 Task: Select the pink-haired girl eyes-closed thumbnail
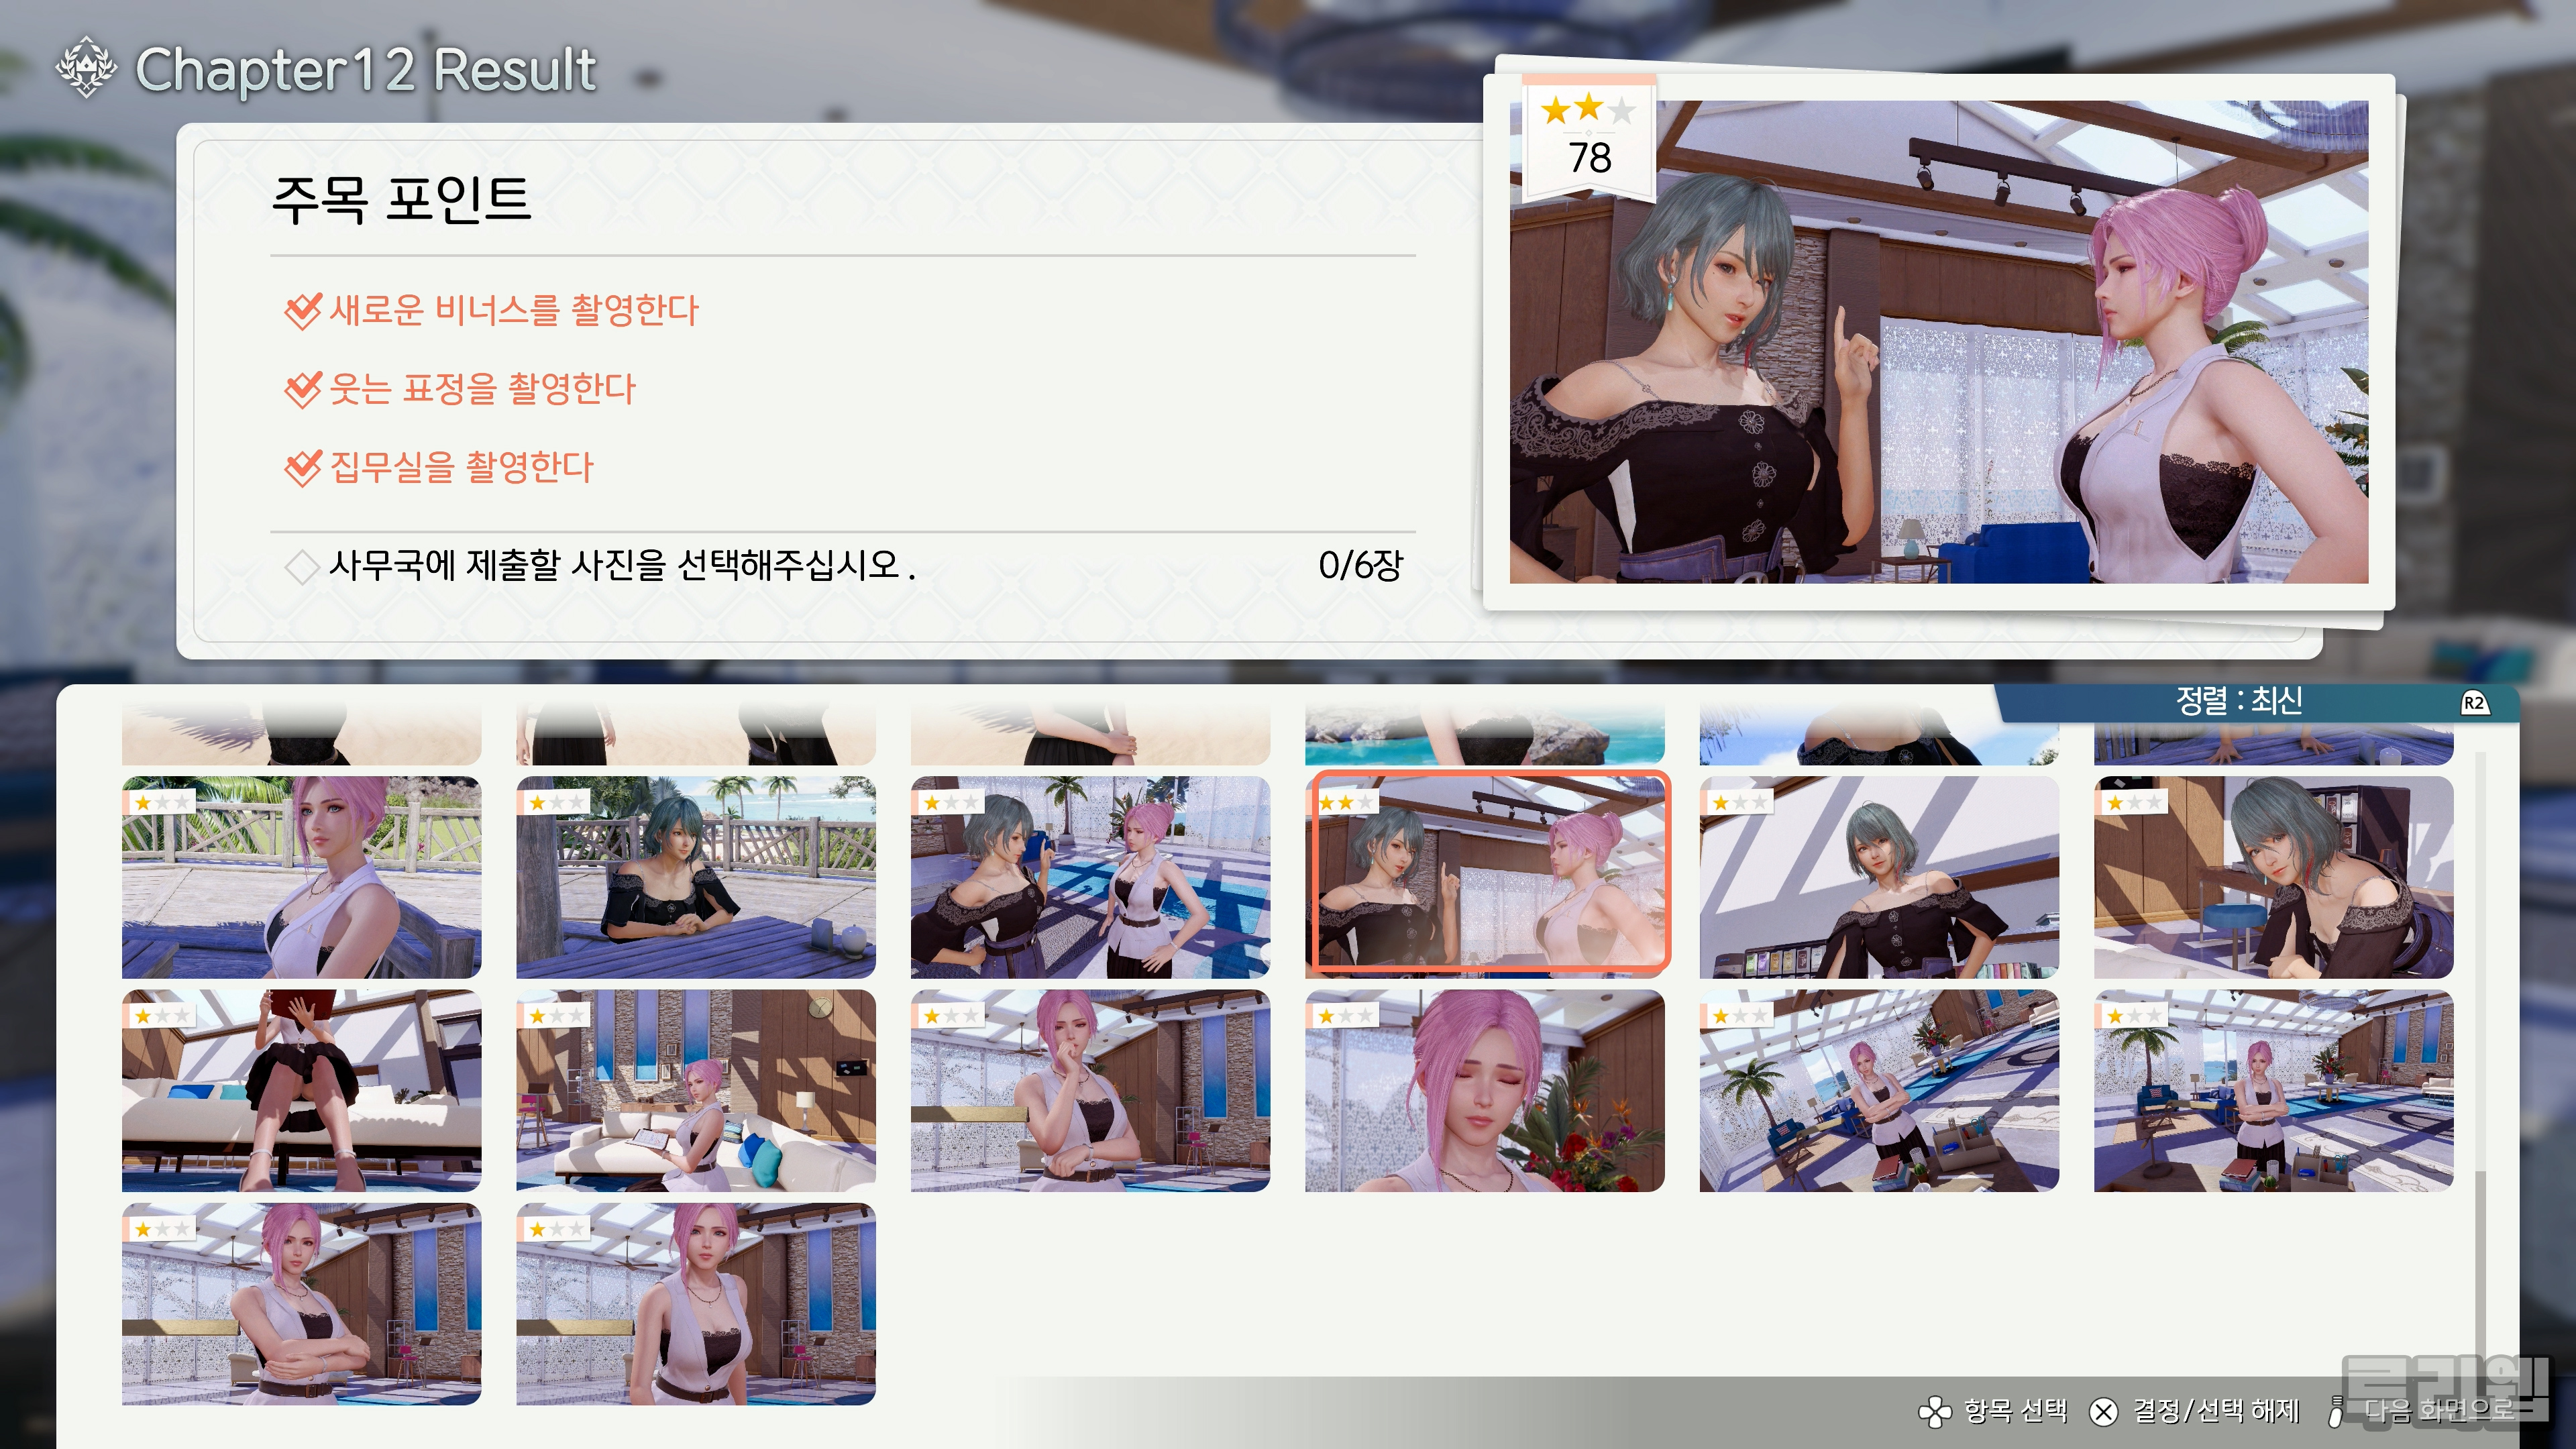(x=1485, y=1091)
